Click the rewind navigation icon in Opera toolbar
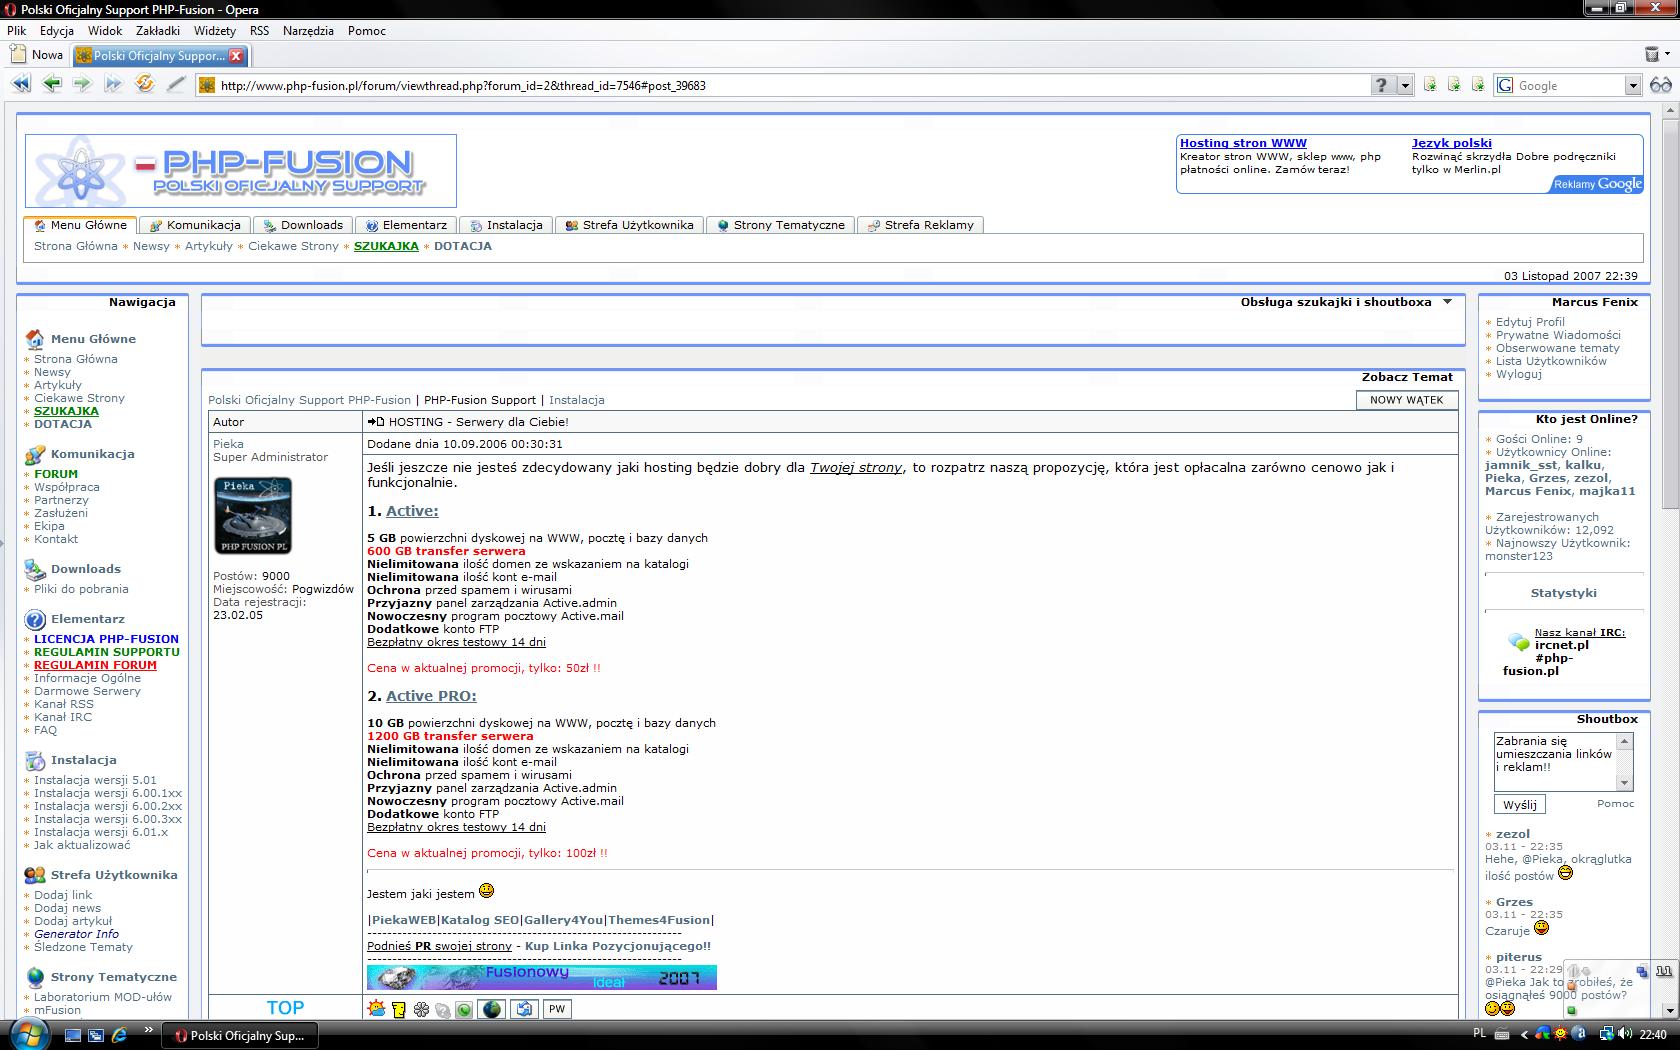The image size is (1680, 1050). [20, 85]
